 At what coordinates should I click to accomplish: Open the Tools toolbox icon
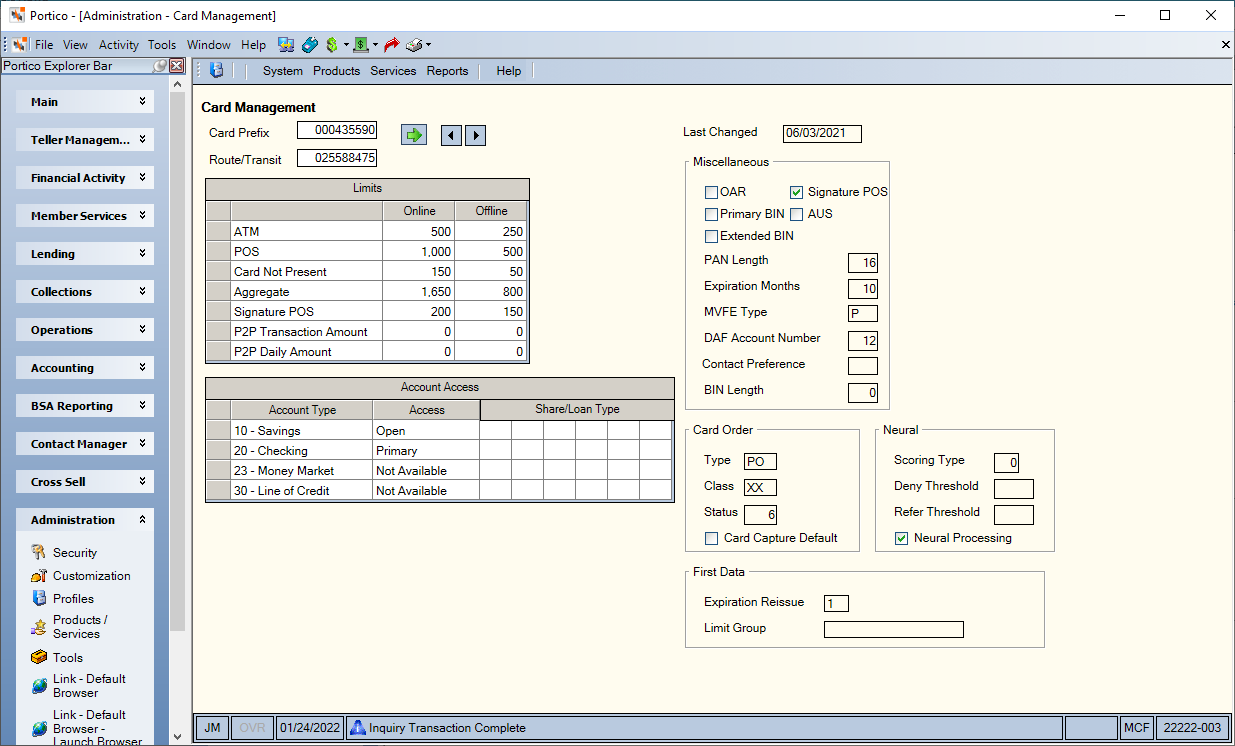point(39,658)
